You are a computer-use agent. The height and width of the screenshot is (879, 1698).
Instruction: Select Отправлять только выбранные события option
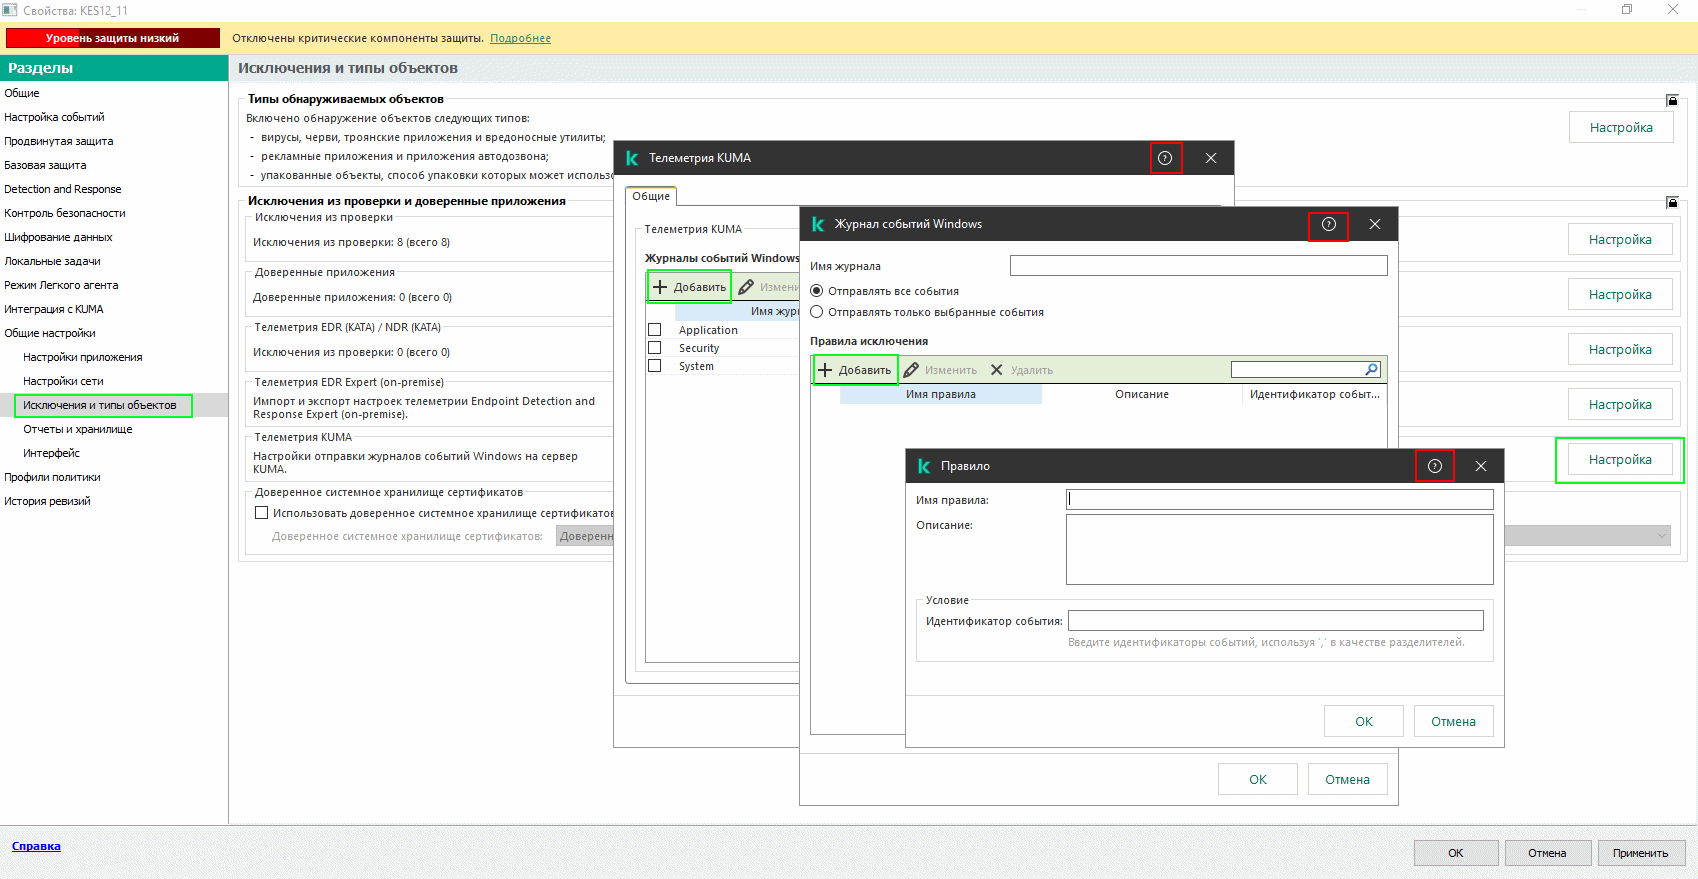[817, 312]
